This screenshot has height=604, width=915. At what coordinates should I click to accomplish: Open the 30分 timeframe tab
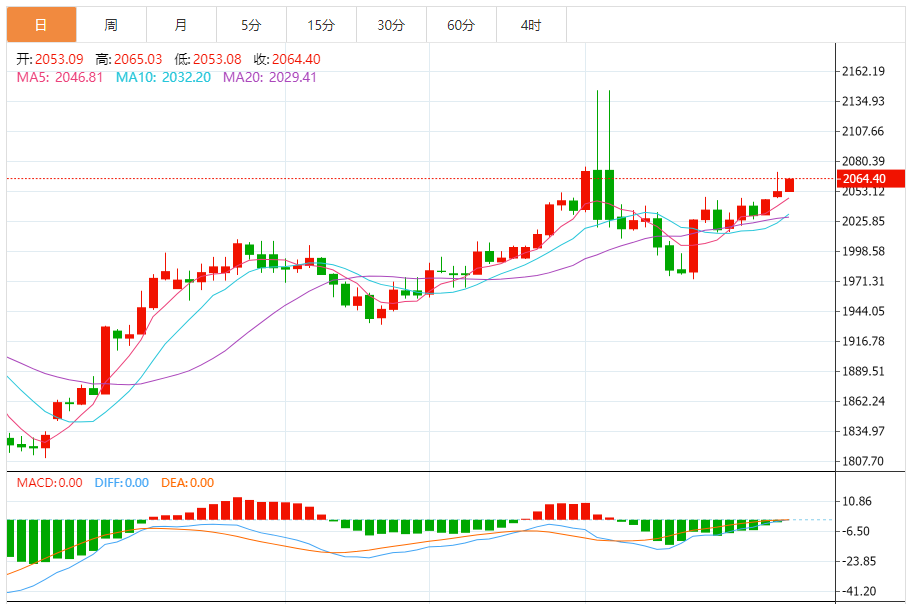392,25
